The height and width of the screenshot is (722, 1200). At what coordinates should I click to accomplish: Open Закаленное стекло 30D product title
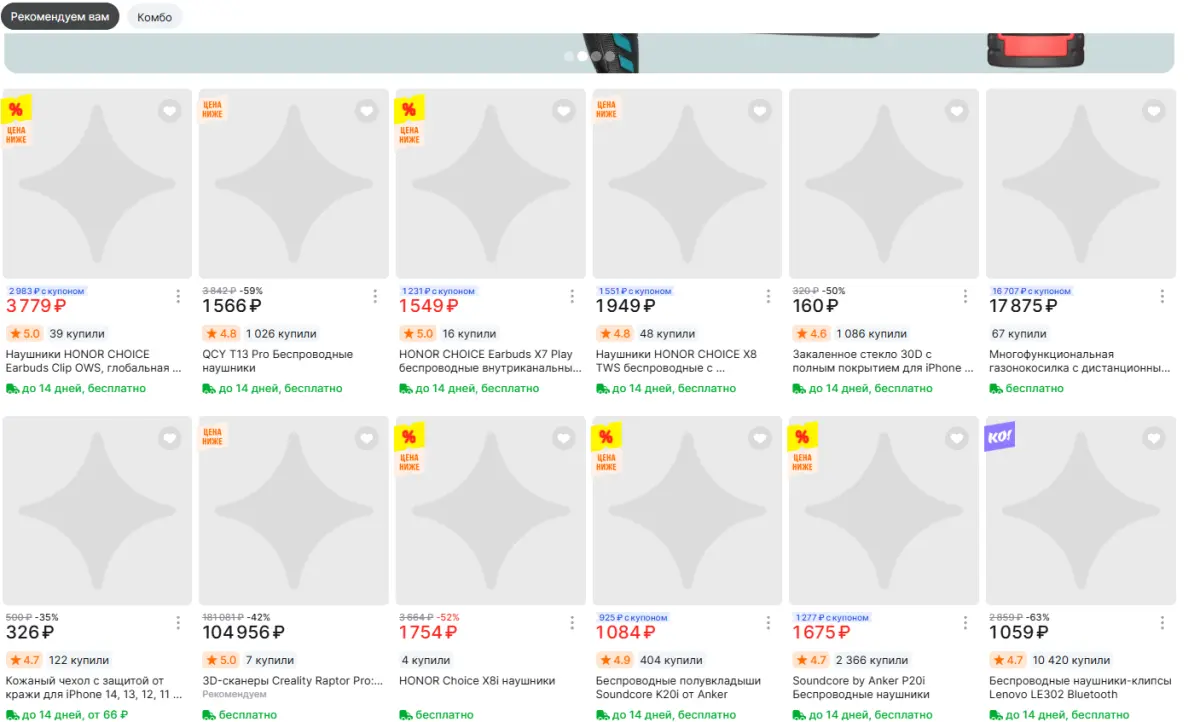883,361
